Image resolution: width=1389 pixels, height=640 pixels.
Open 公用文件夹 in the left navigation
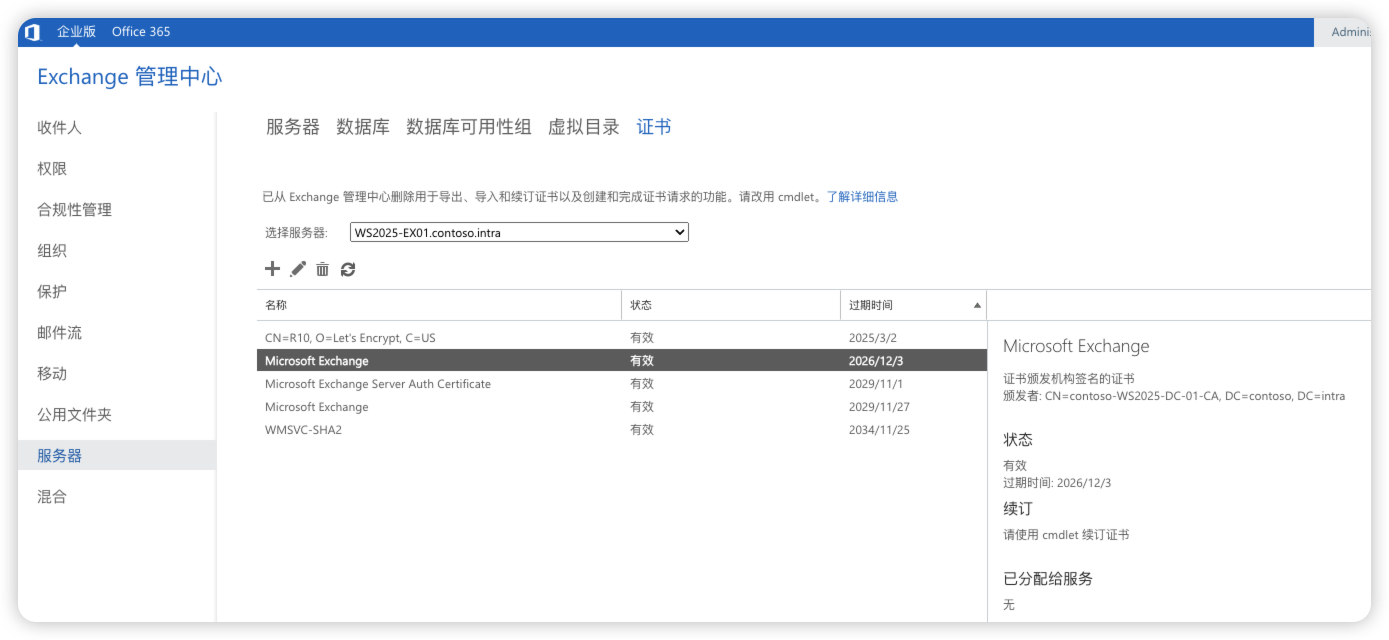74,415
